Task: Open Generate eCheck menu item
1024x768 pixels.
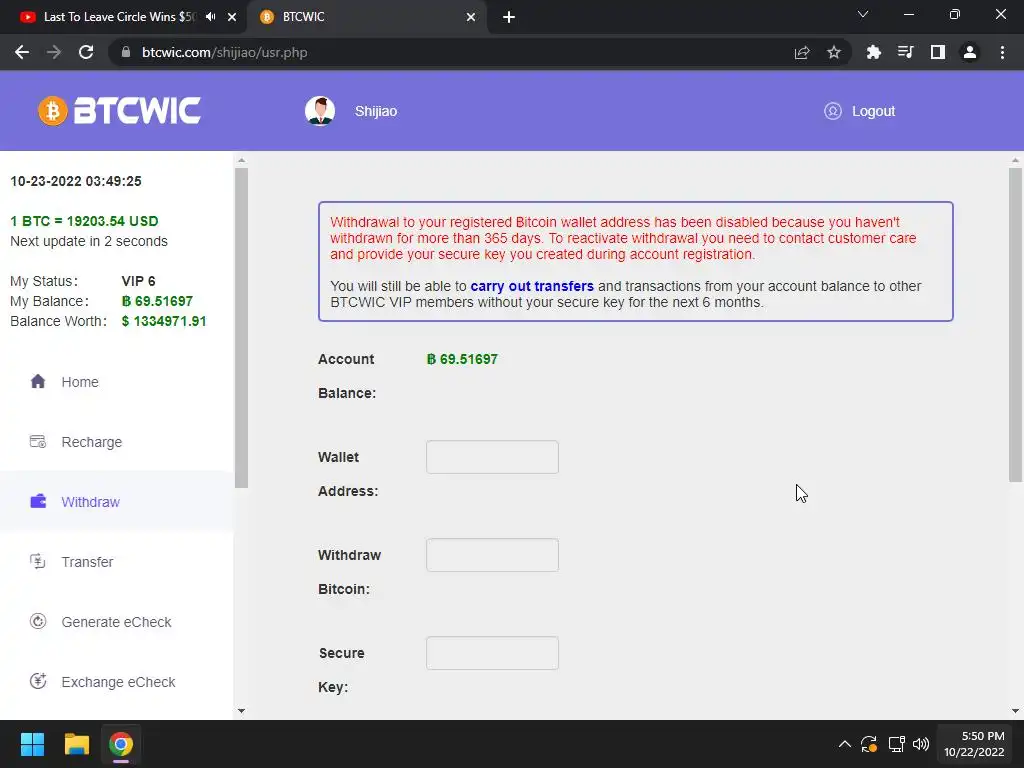Action: click(x=117, y=622)
